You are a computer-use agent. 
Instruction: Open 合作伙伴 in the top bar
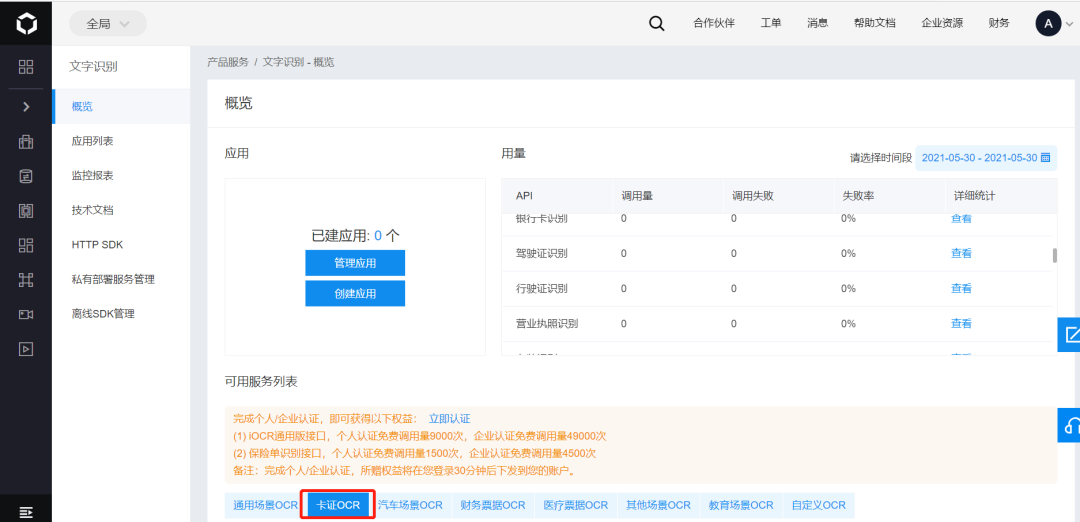tap(714, 23)
